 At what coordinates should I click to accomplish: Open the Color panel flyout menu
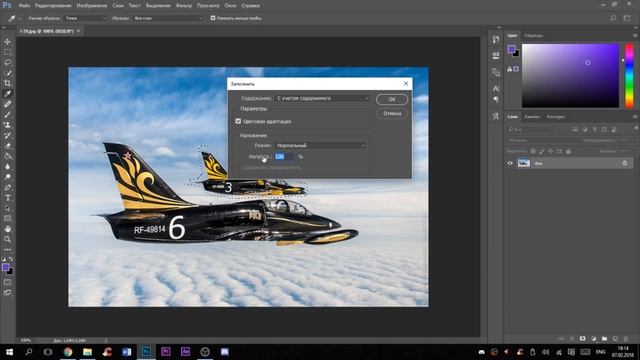(635, 36)
